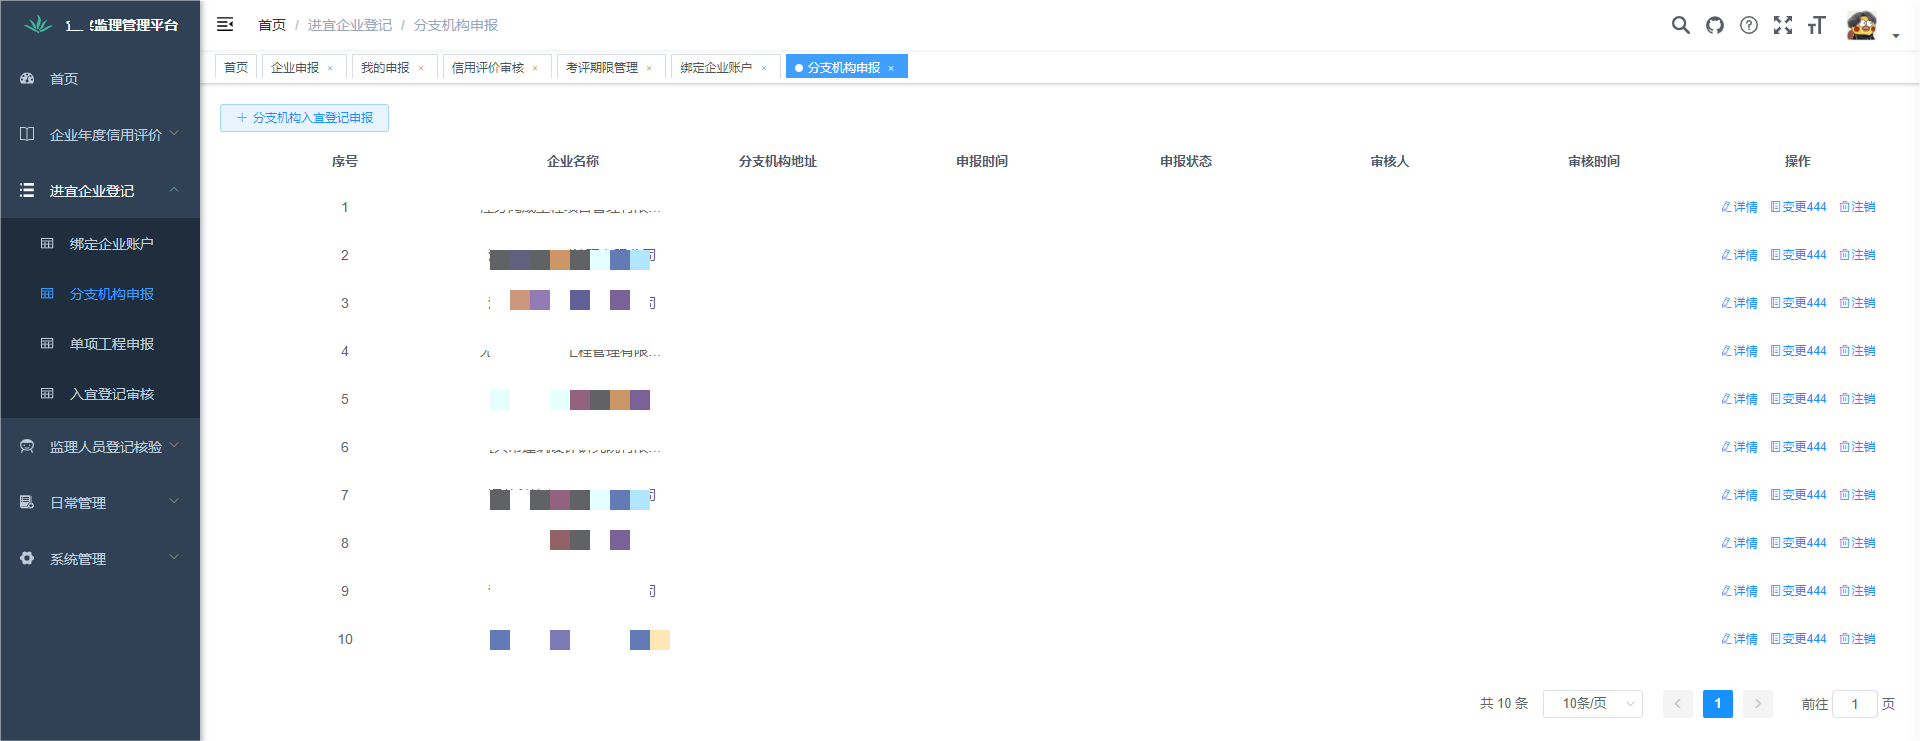
Task: Switch to the 信用评价审核 tab
Action: tap(487, 67)
